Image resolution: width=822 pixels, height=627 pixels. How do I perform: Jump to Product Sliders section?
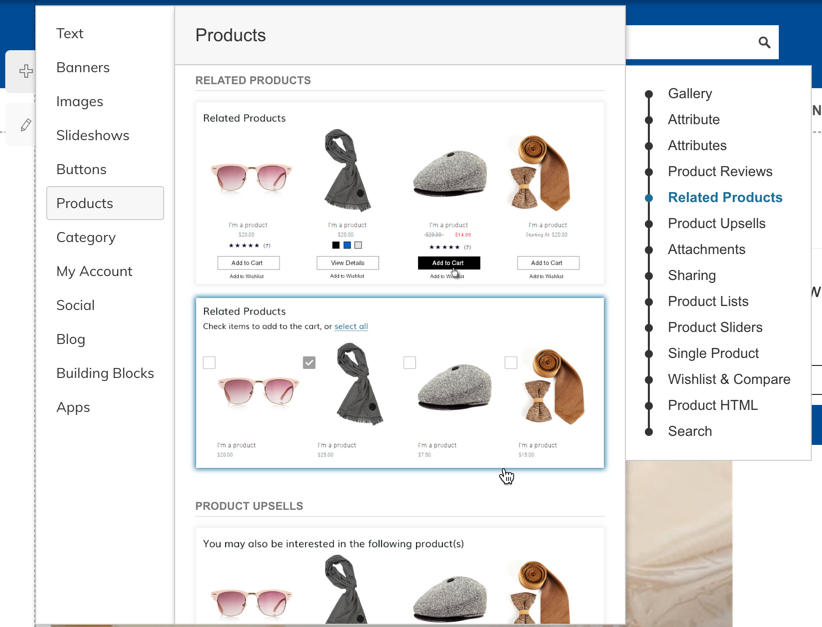coord(715,327)
